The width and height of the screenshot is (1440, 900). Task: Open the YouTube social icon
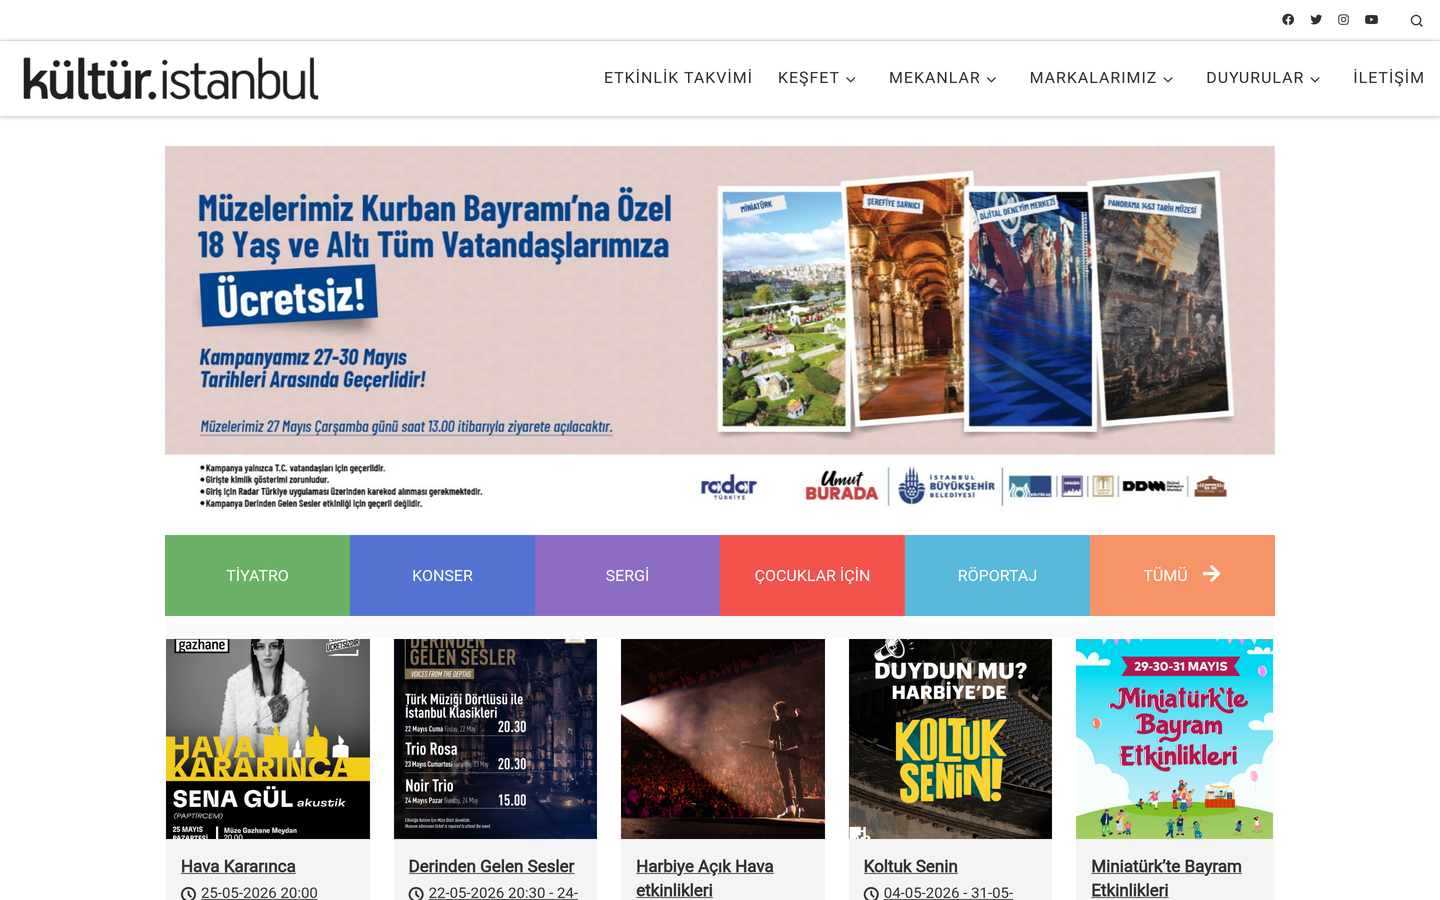tap(1372, 20)
